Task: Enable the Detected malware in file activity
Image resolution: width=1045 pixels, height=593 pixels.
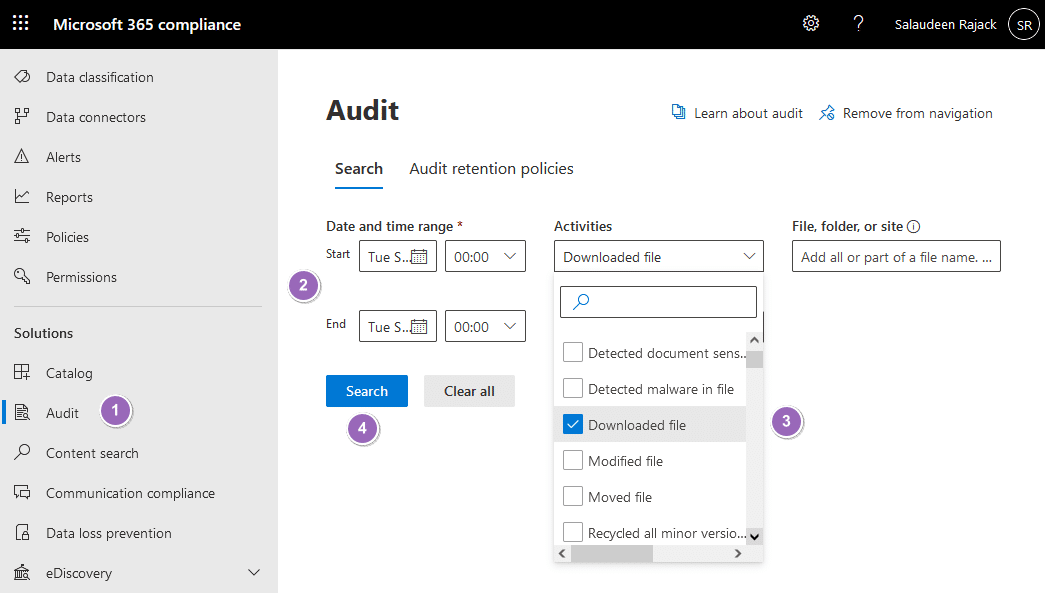Action: tap(573, 388)
